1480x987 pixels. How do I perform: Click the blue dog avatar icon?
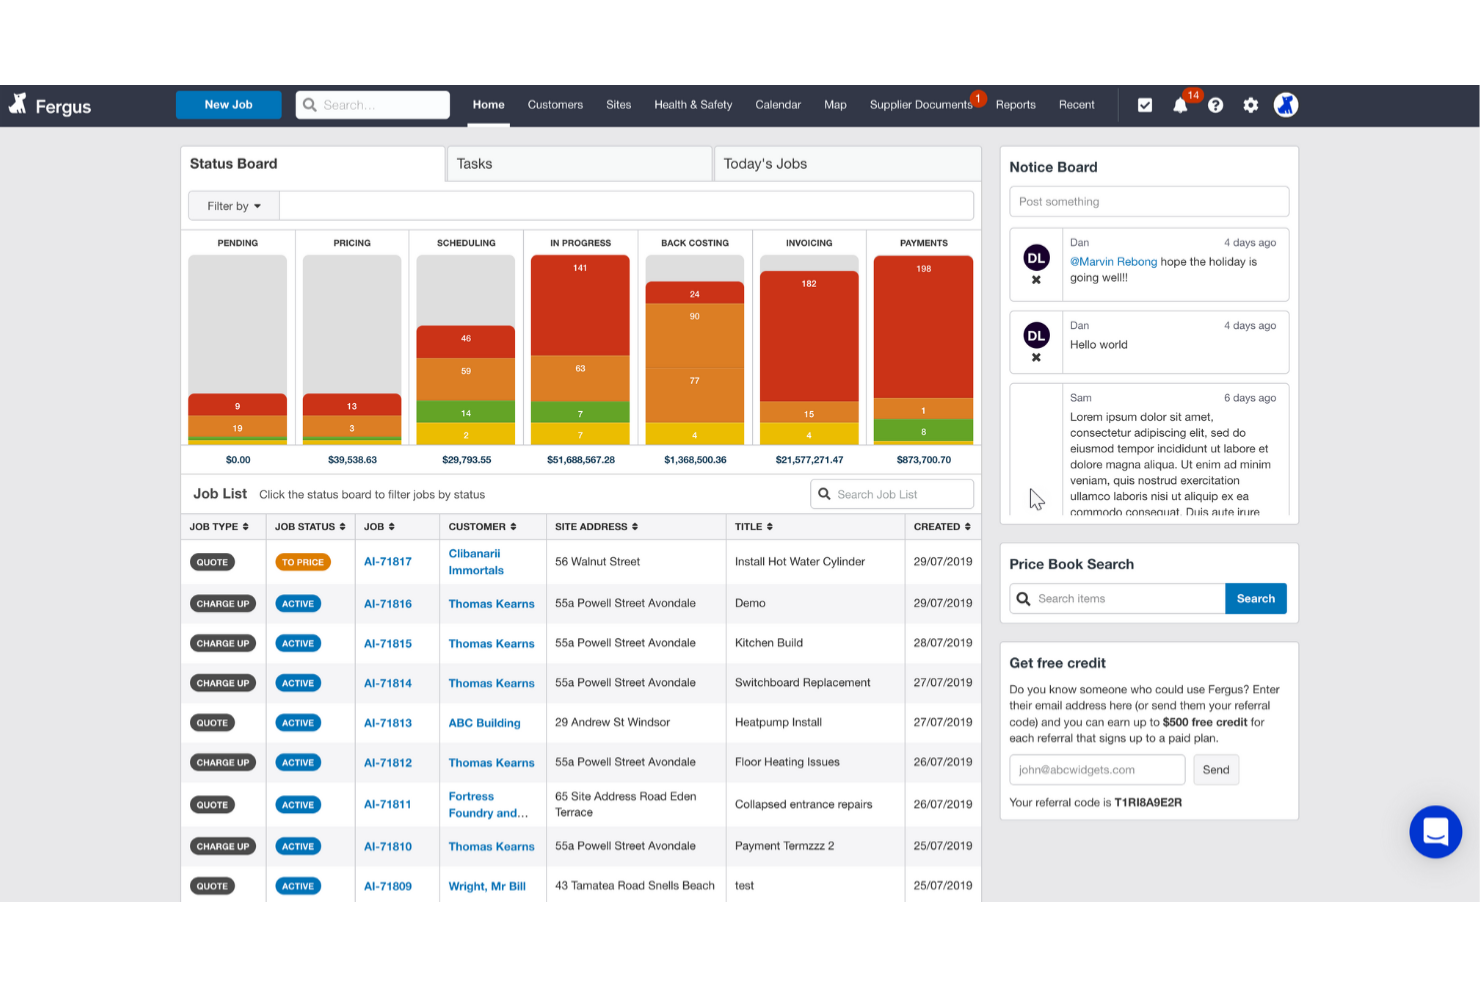click(1286, 104)
